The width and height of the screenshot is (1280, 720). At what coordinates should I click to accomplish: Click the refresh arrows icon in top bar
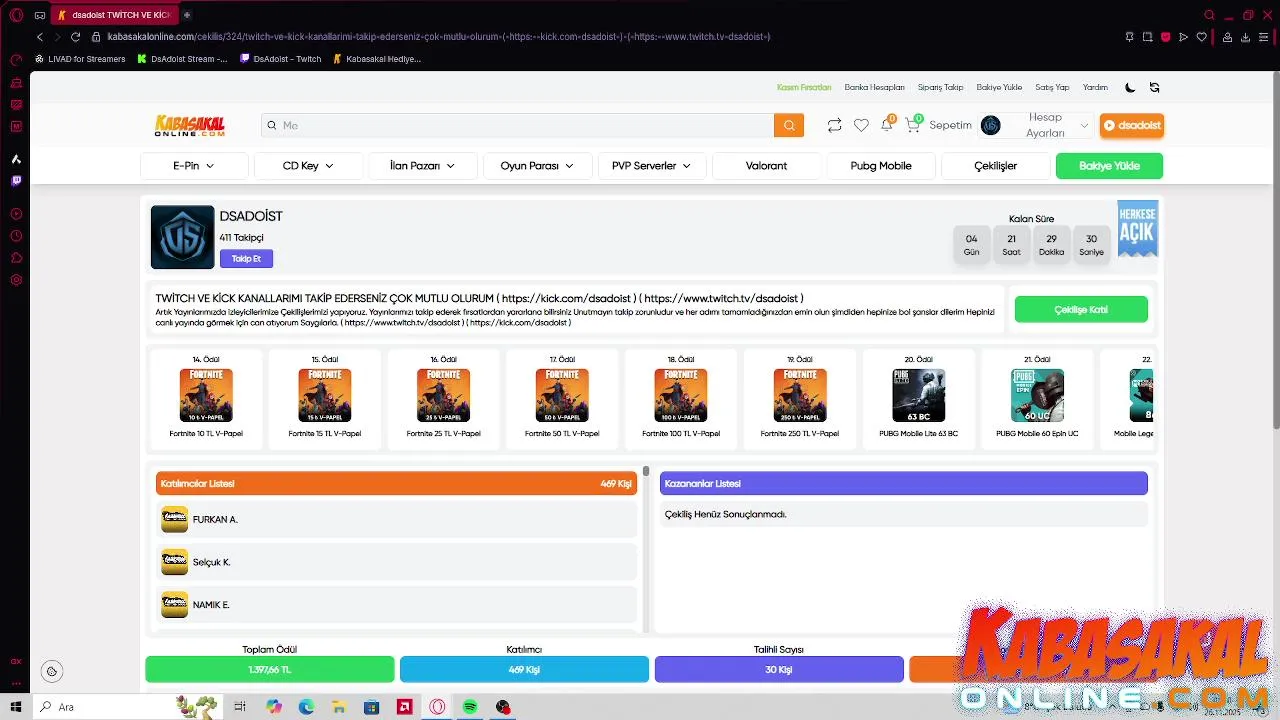1155,87
